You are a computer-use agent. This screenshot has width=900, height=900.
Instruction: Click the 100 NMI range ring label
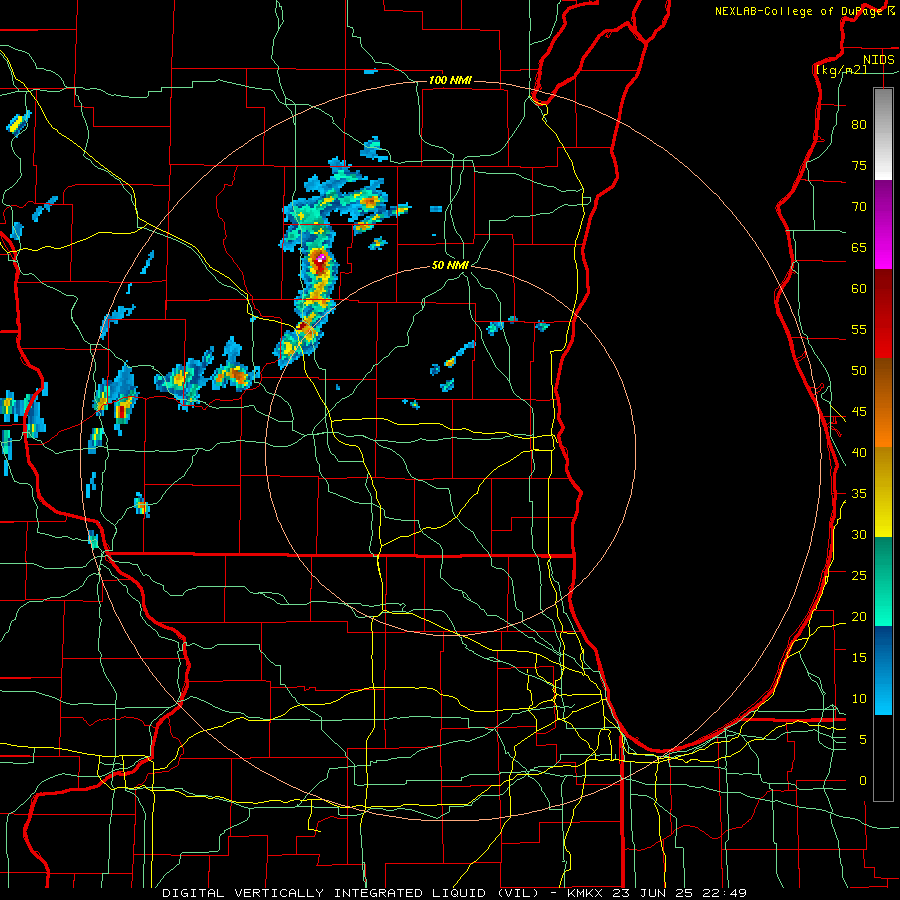click(450, 80)
